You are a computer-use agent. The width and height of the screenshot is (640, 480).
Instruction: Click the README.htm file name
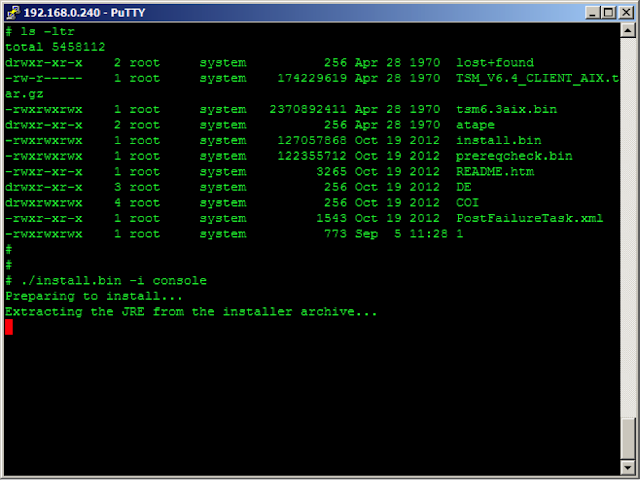tap(495, 171)
